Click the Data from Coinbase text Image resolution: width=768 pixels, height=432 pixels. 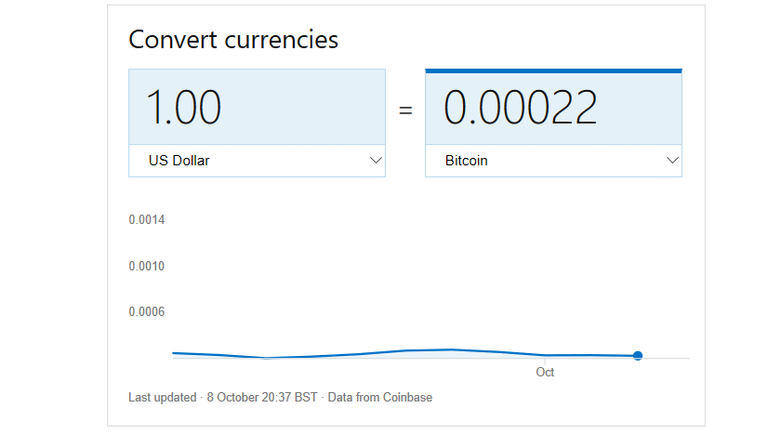(x=380, y=397)
